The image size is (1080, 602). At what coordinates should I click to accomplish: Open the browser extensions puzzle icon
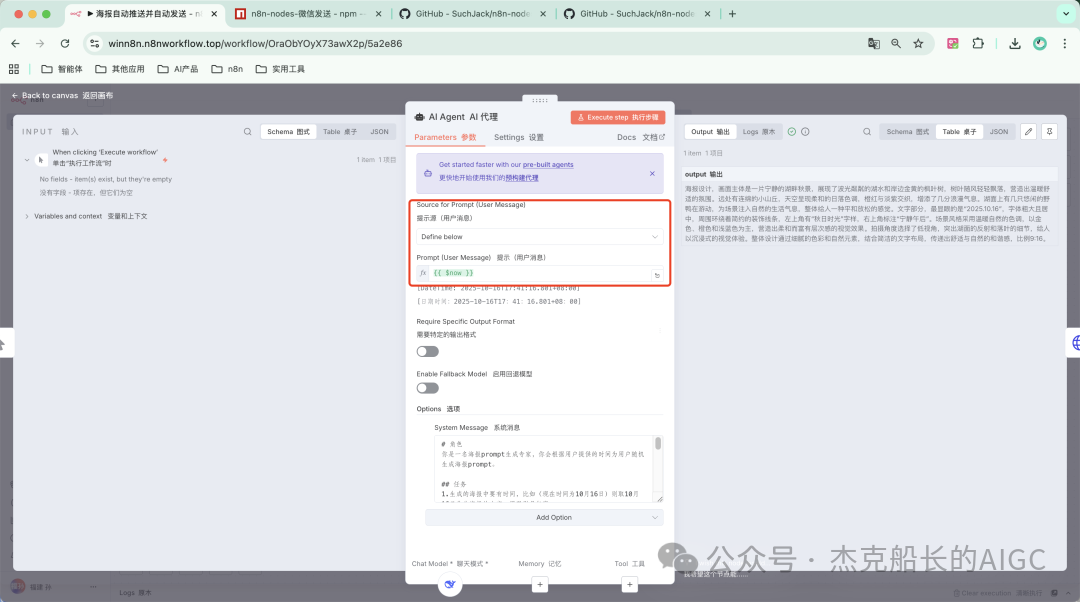pos(978,43)
